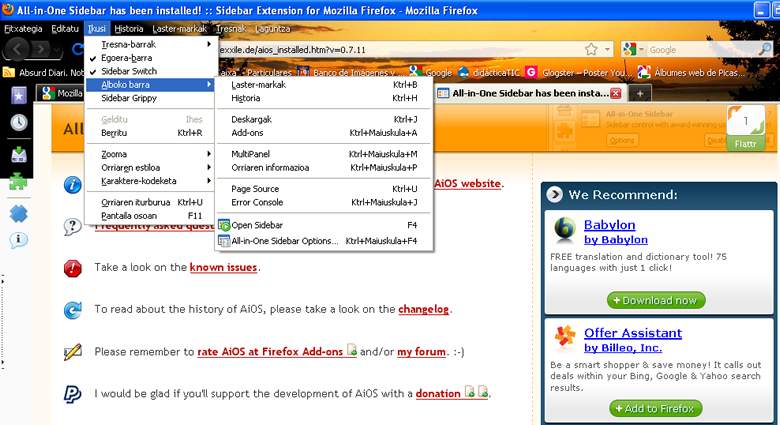Click the forward navigation arrow
Viewport: 780px width, 425px height.
coord(41,49)
